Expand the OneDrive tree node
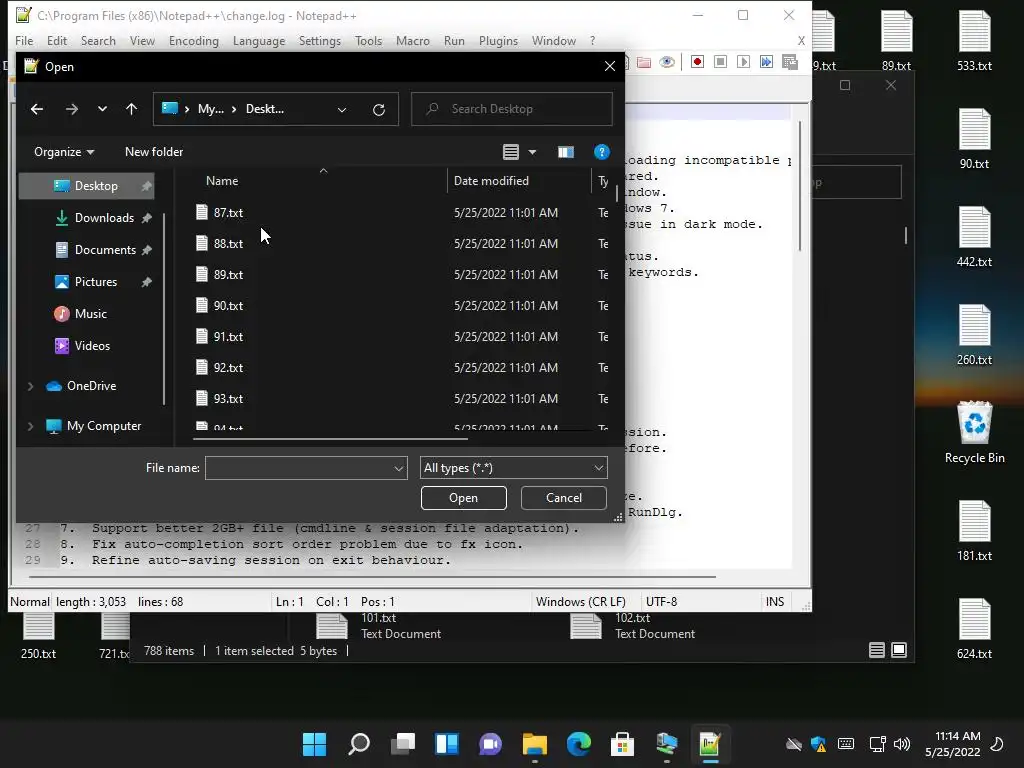1024x768 pixels. pyautogui.click(x=30, y=387)
